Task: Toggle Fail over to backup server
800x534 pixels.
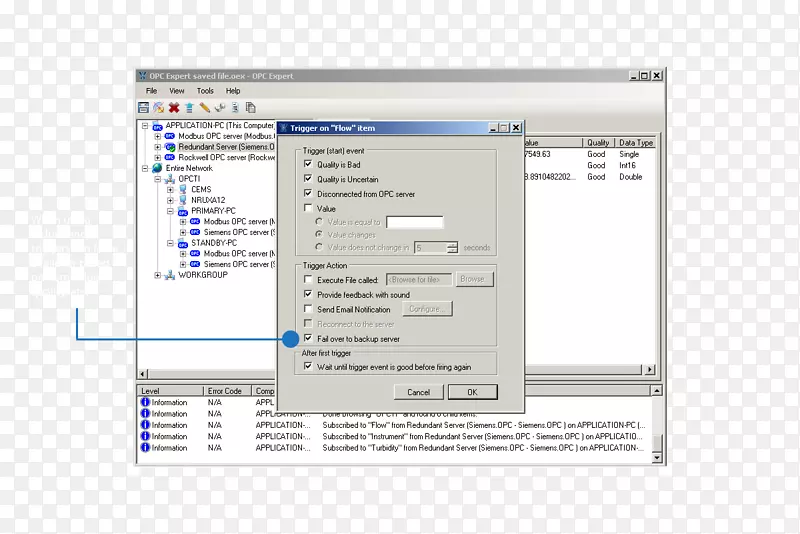Action: (308, 339)
